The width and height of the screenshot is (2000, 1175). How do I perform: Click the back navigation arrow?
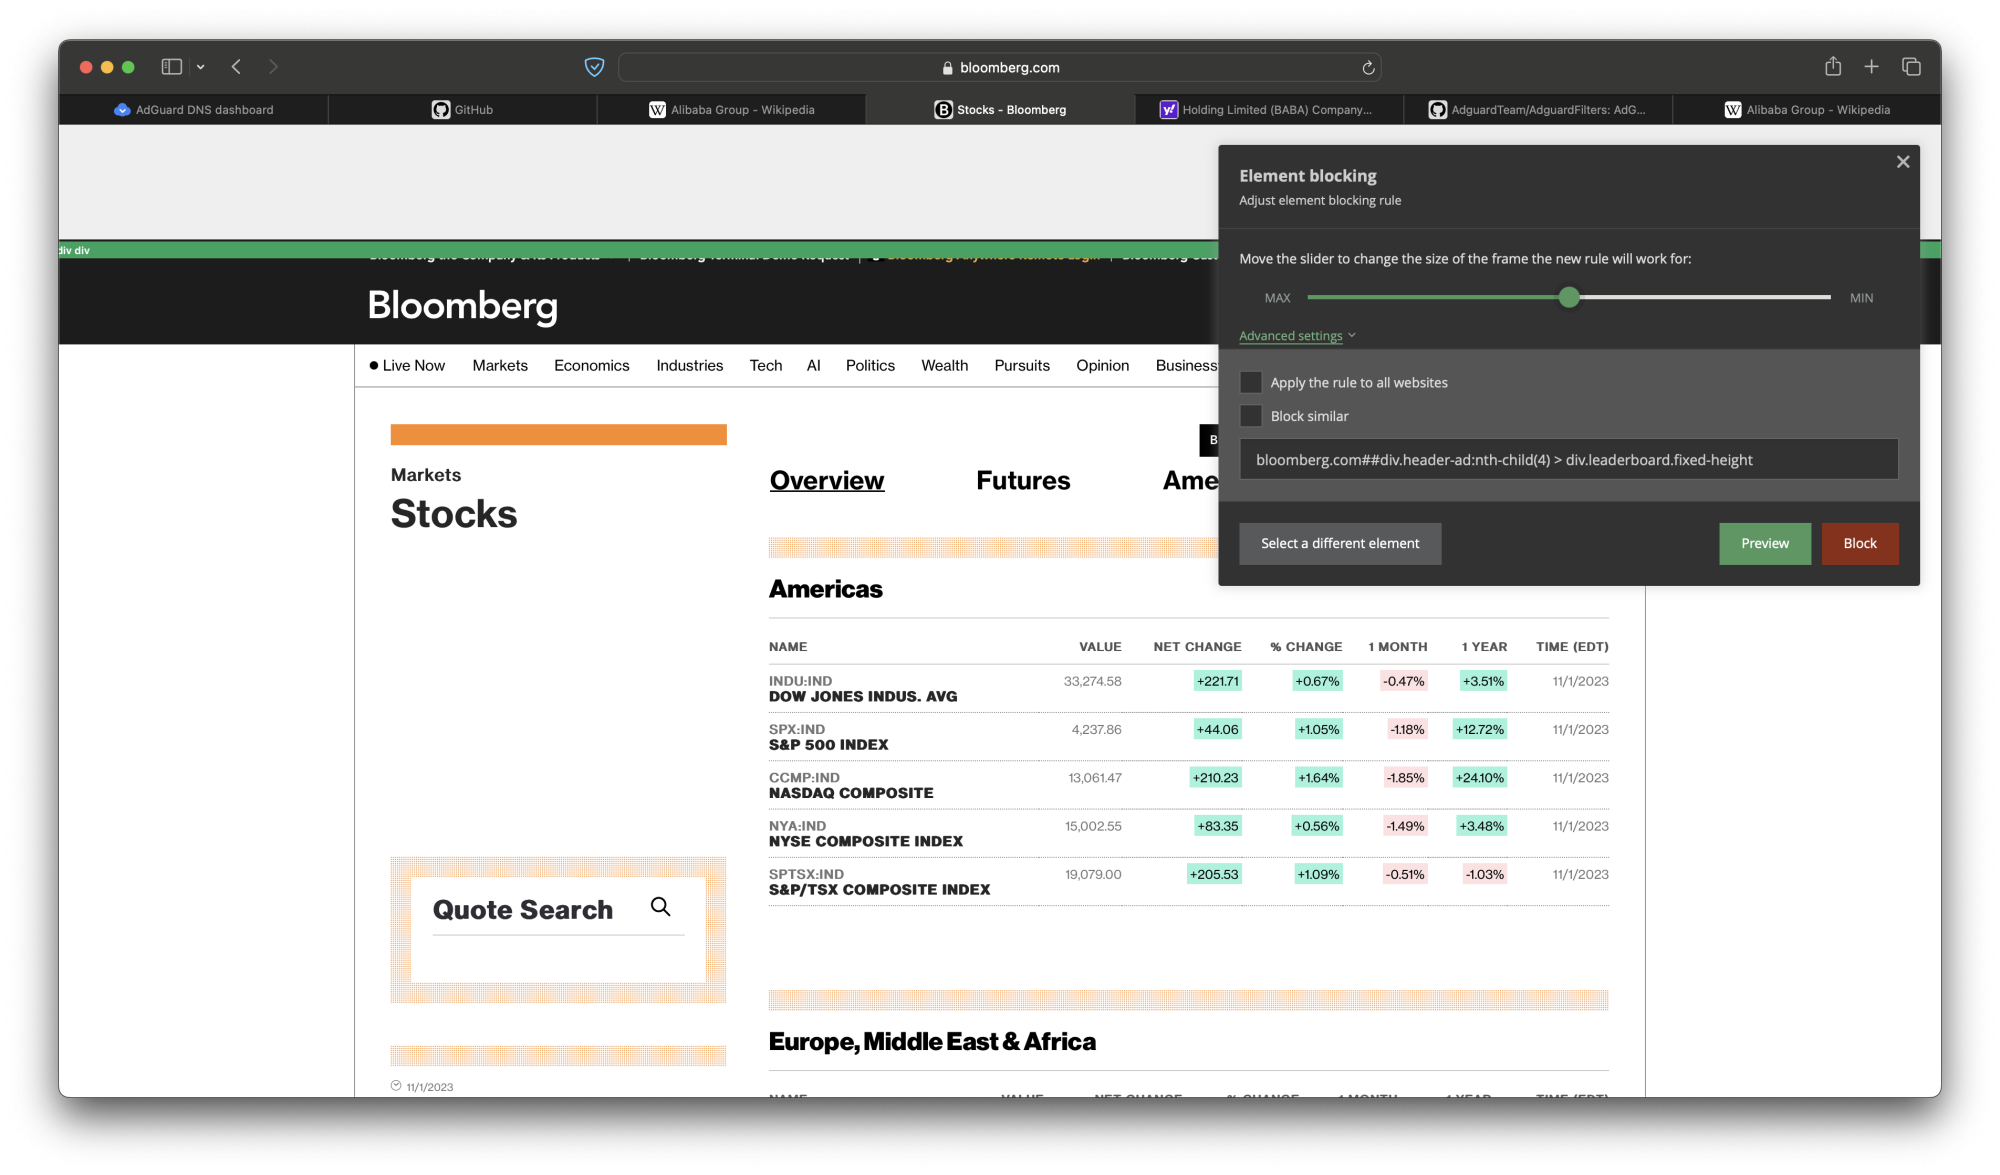236,66
